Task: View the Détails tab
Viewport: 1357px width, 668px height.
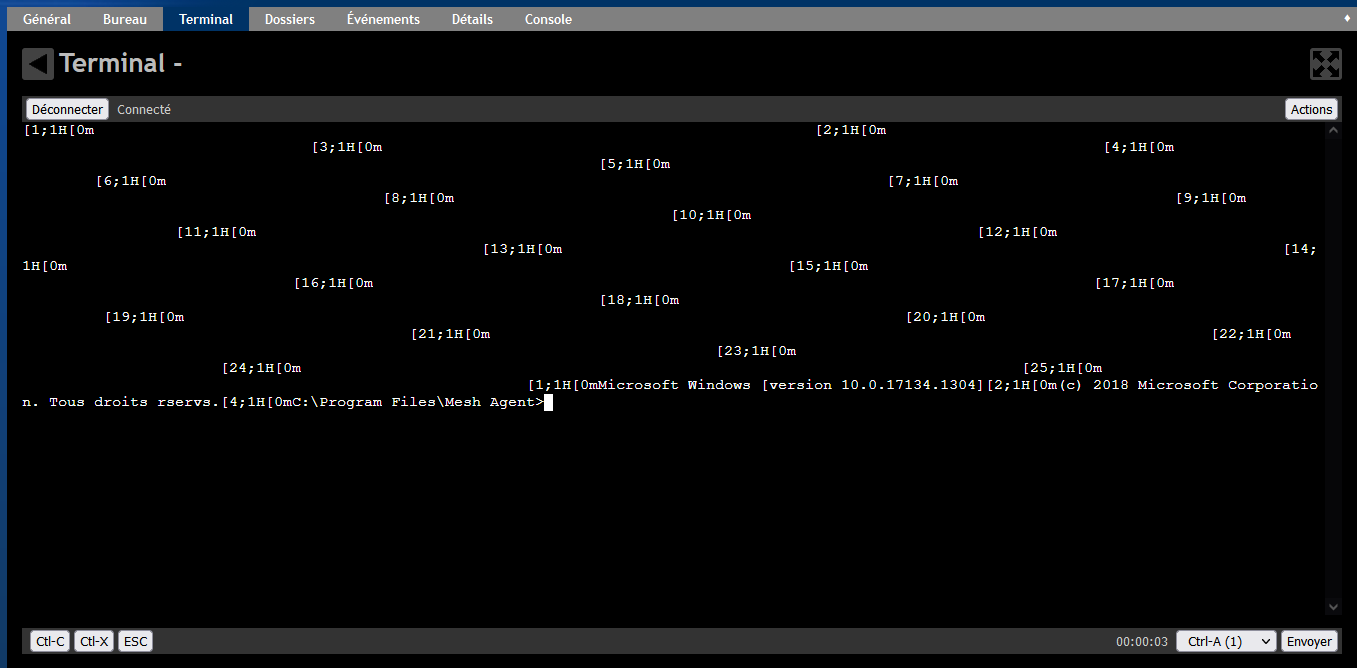Action: pyautogui.click(x=471, y=18)
